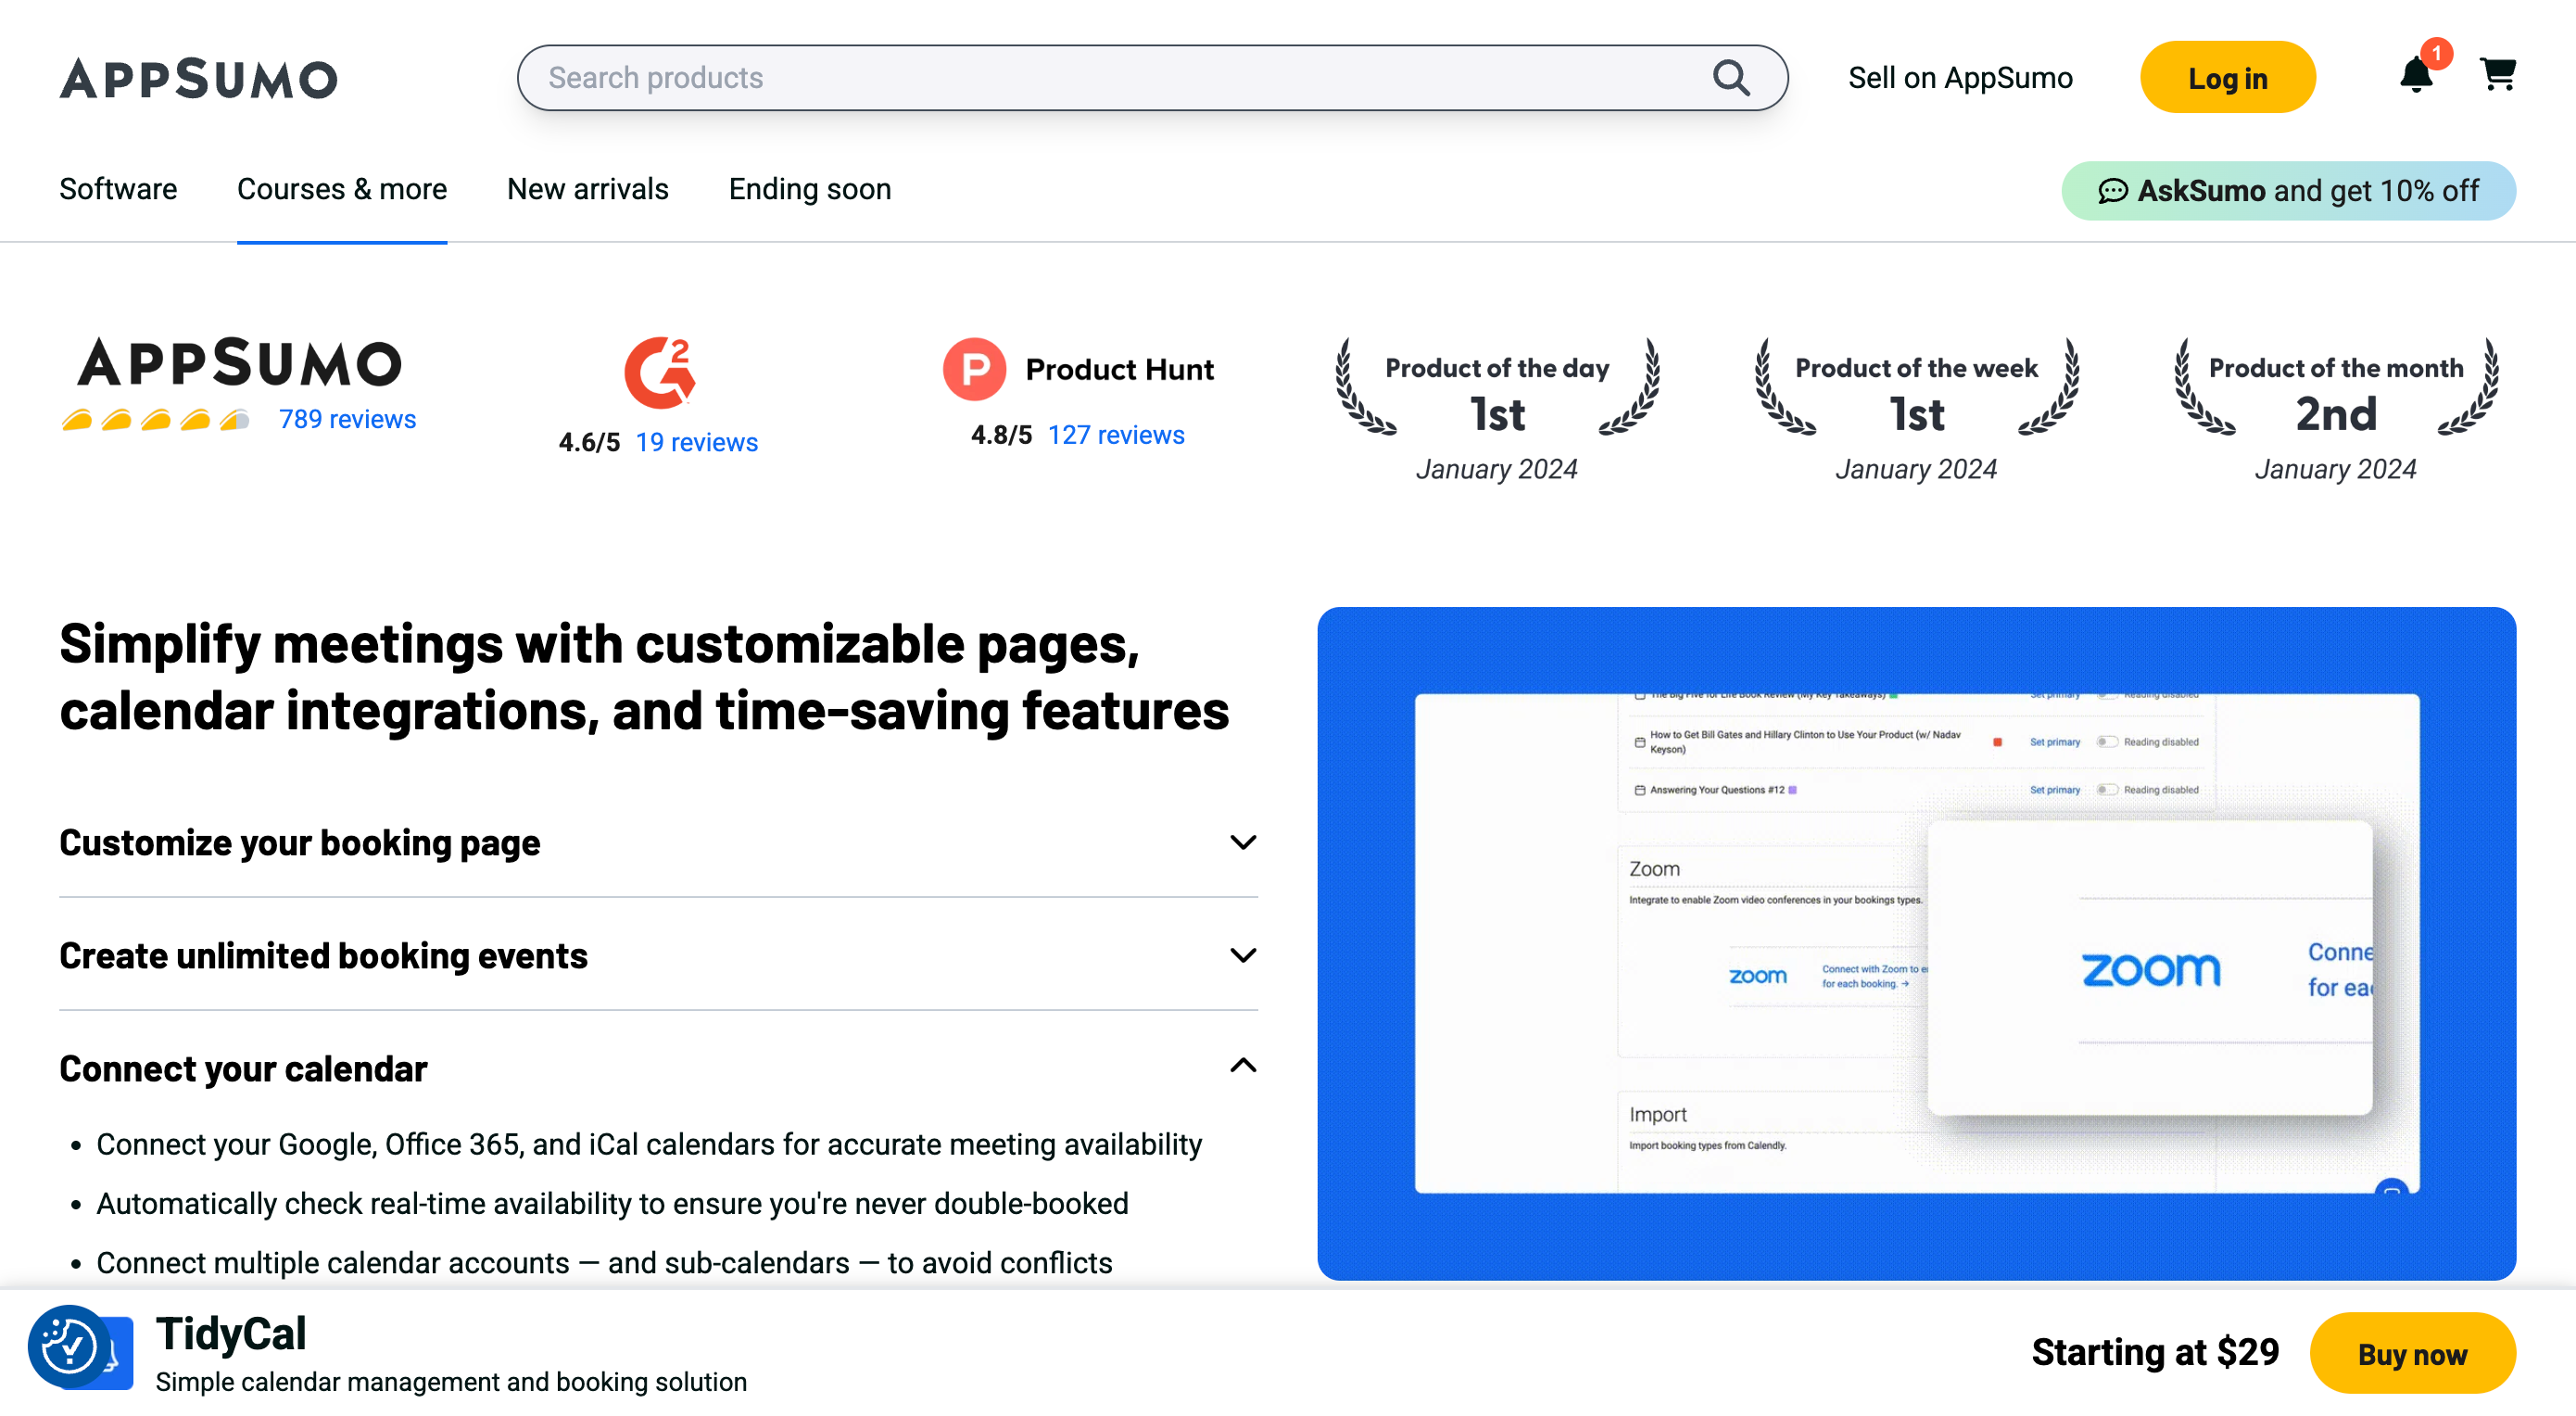Click the Product Hunt logo icon
This screenshot has width=2576, height=1416.
coord(974,369)
